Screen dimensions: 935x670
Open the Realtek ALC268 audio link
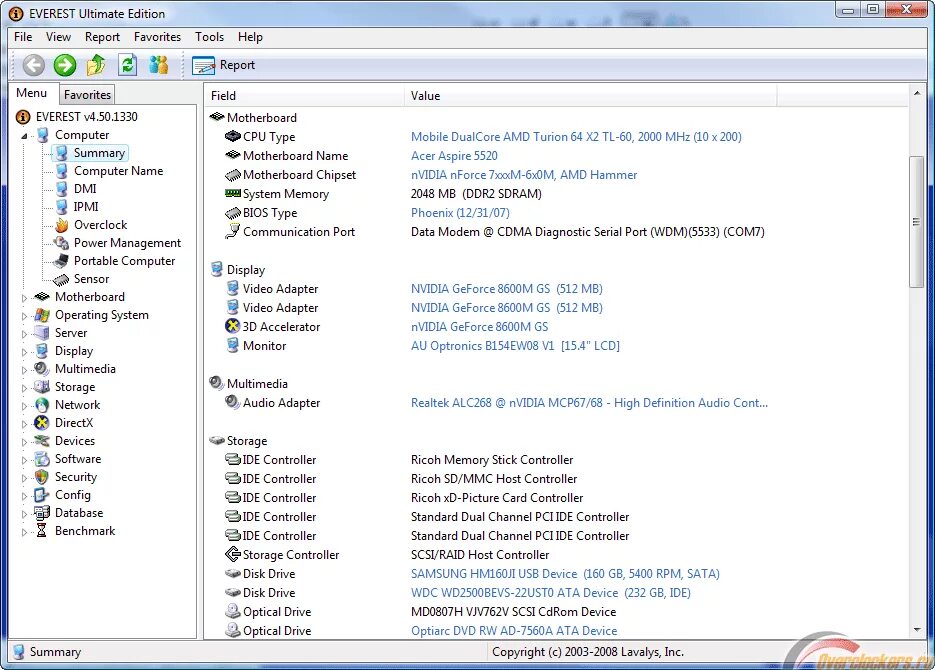pyautogui.click(x=589, y=402)
